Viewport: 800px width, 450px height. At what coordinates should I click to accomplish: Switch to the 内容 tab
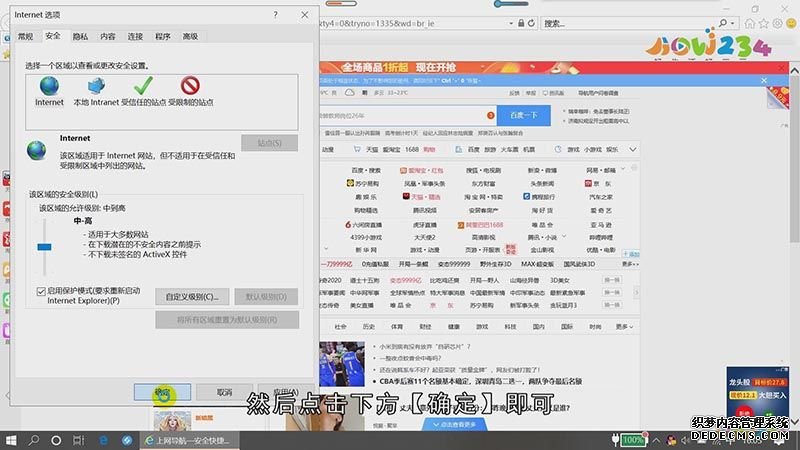(x=108, y=36)
